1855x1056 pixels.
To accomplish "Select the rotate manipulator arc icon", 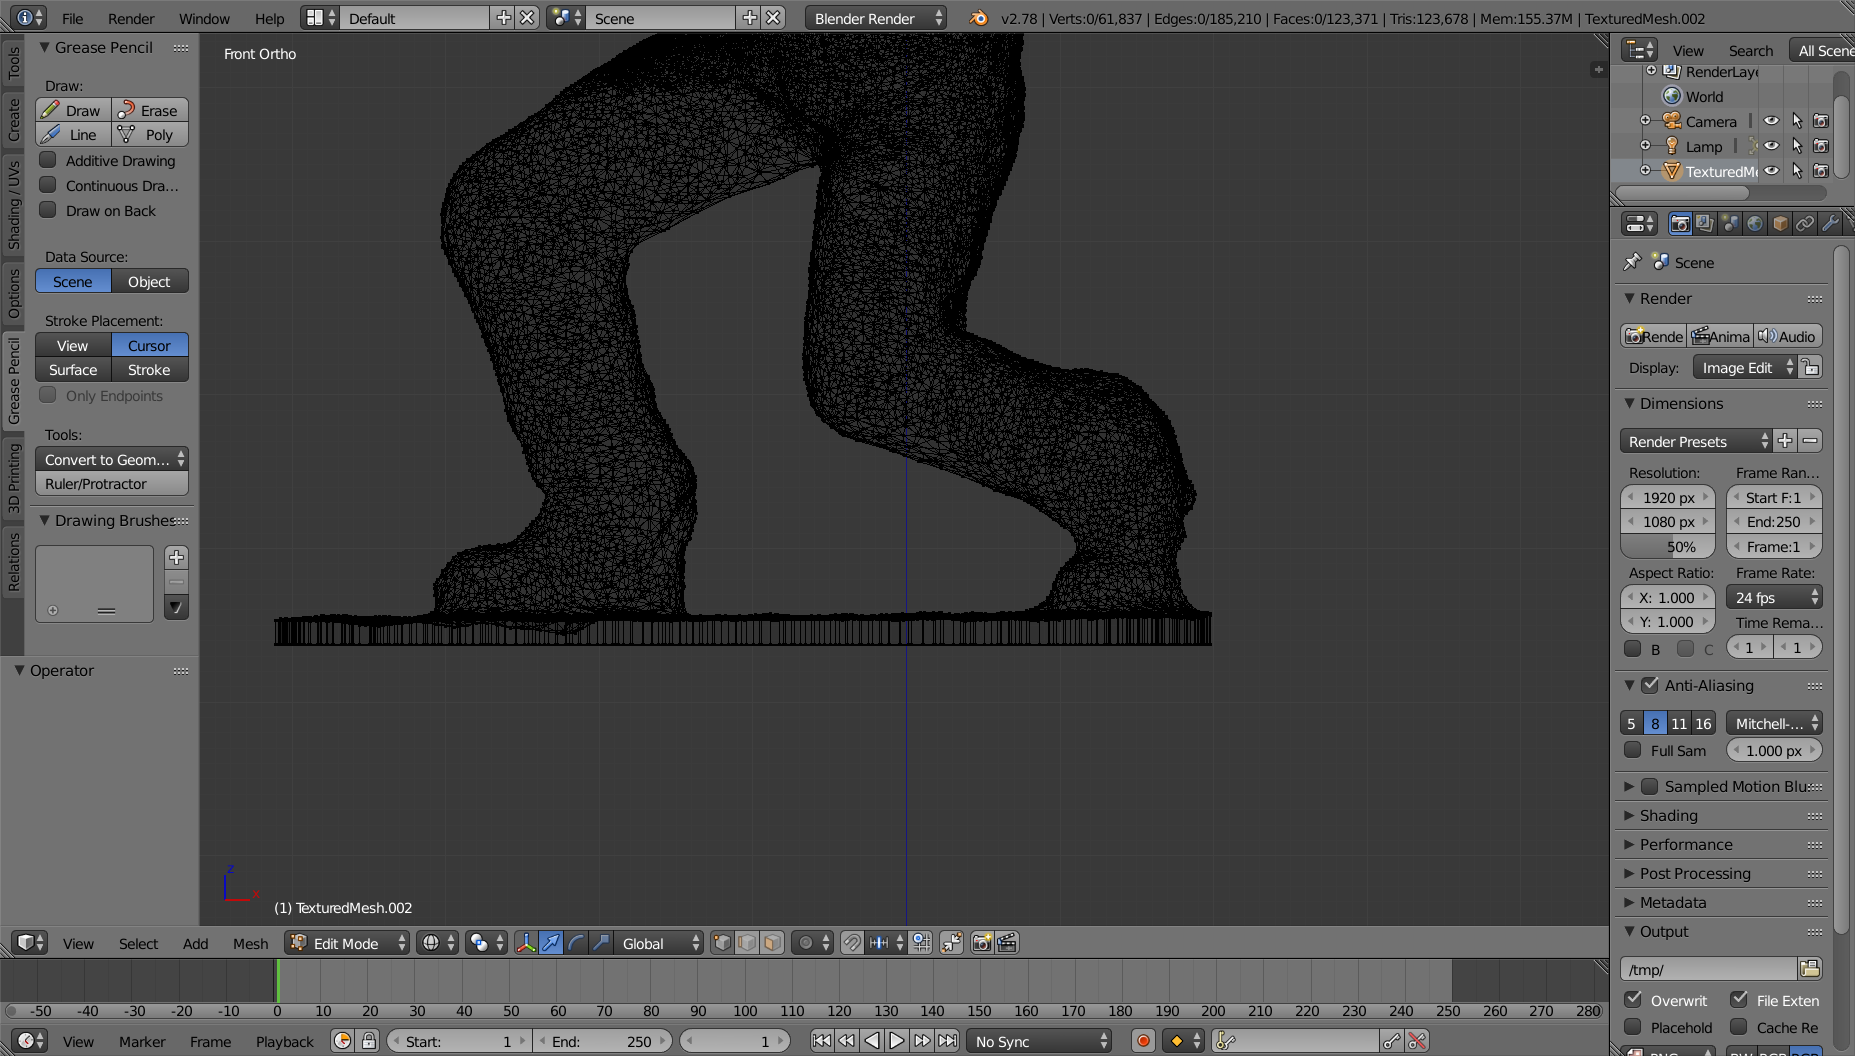I will [576, 943].
